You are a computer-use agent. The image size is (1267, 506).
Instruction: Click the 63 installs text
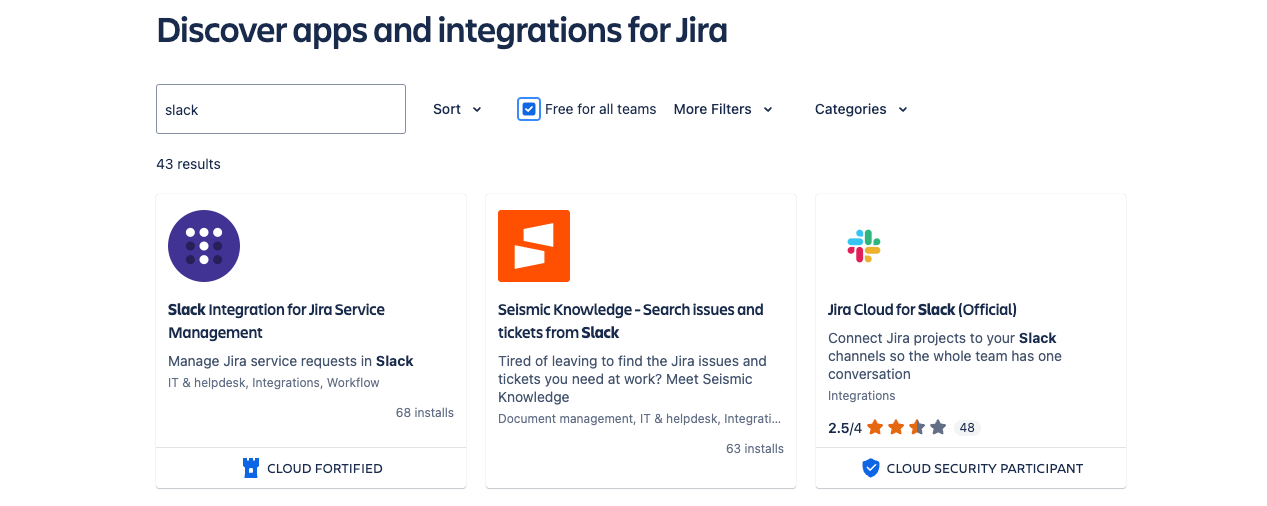point(755,449)
